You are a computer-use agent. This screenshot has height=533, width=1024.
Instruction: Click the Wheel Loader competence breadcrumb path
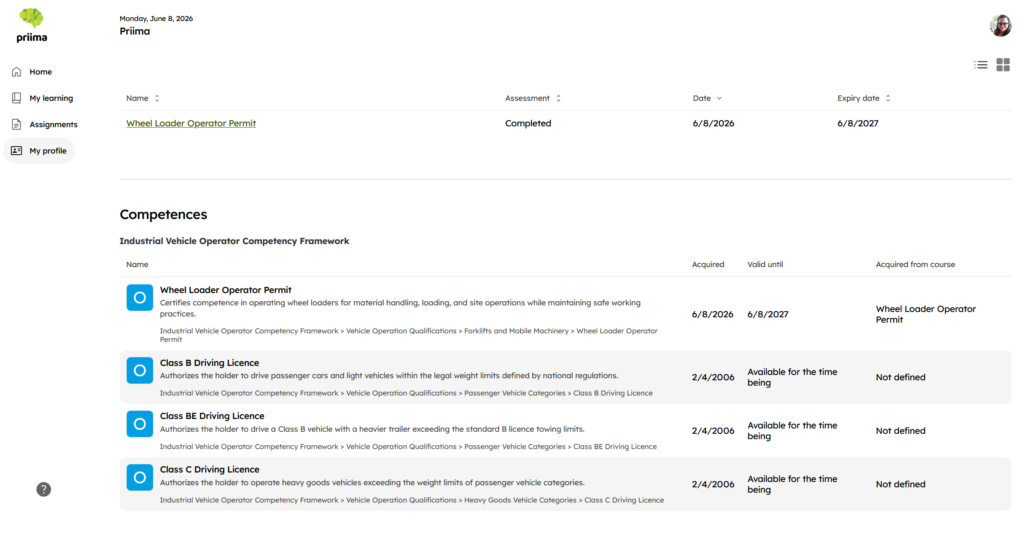[x=409, y=335]
